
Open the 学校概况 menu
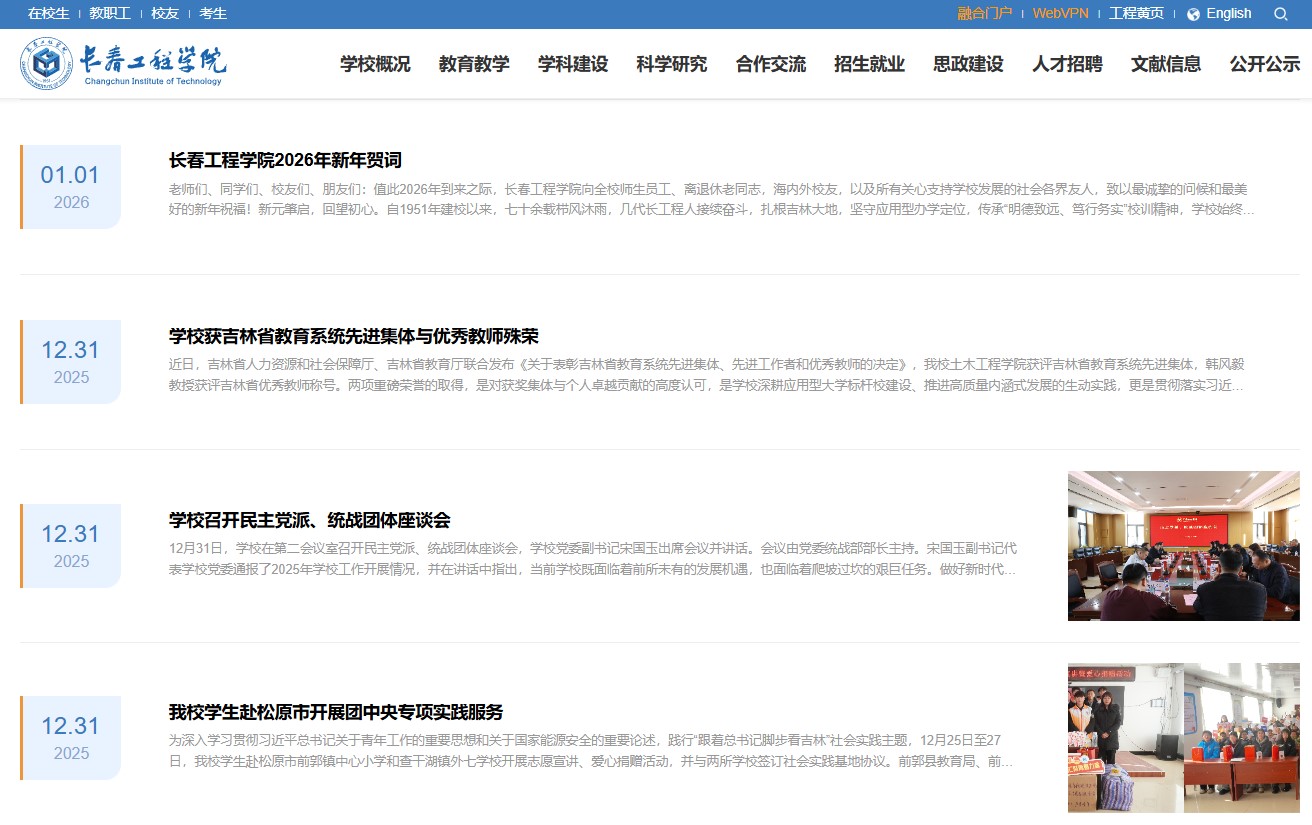pyautogui.click(x=375, y=64)
